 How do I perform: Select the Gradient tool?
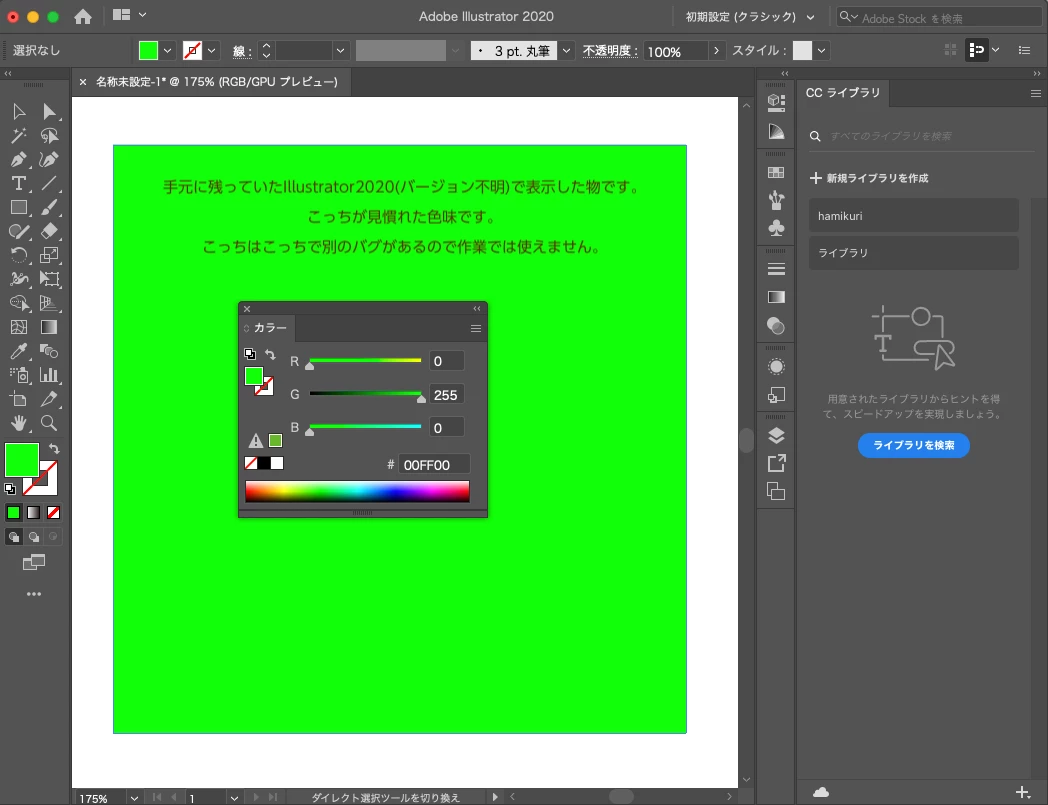pos(49,327)
